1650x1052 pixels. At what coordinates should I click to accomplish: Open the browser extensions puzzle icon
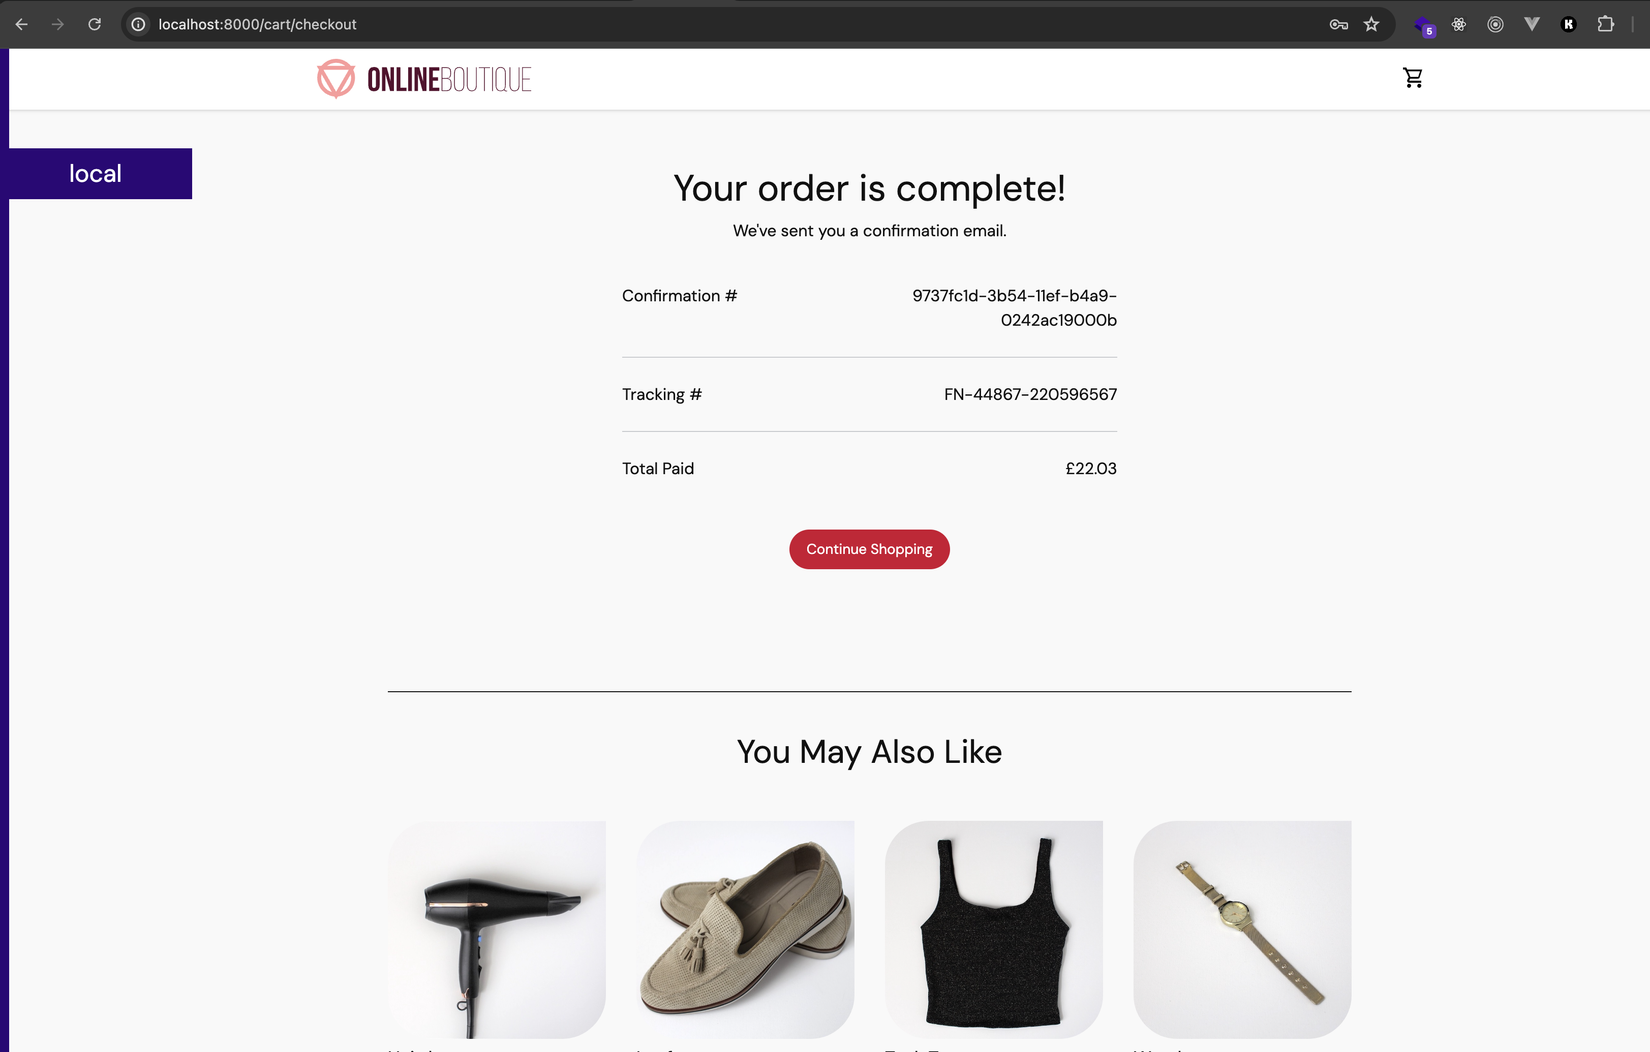[x=1606, y=24]
